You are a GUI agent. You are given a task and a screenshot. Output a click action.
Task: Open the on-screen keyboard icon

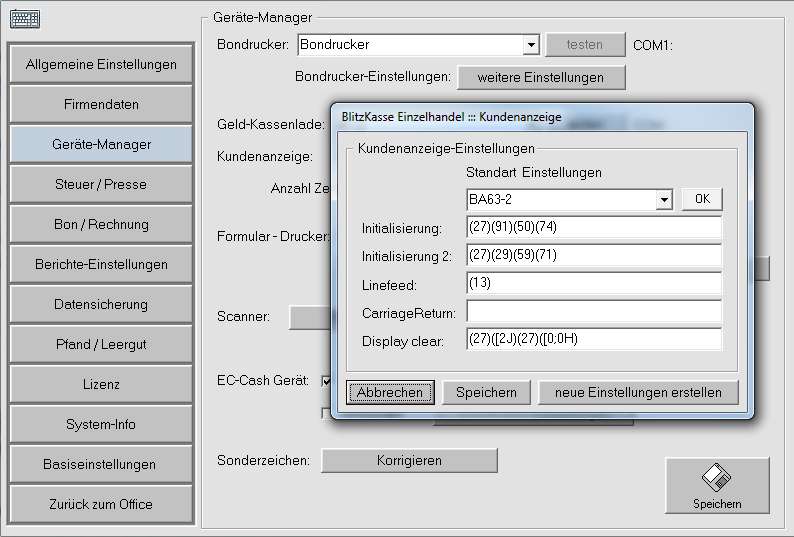point(25,19)
